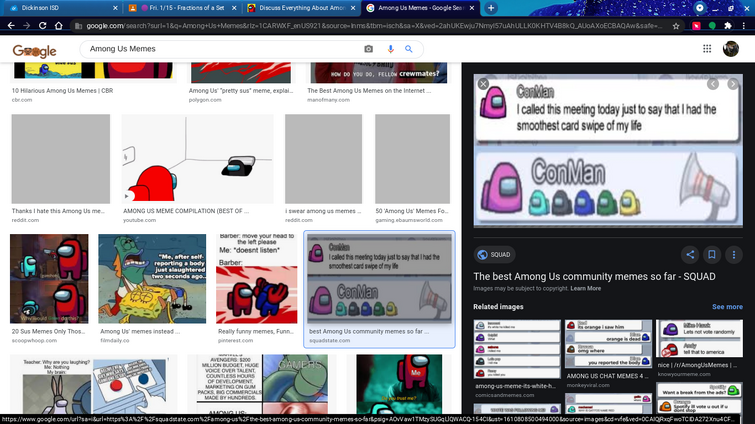The image size is (755, 424).
Task: Click the red extension icon in the toolbar
Action: pos(696,26)
